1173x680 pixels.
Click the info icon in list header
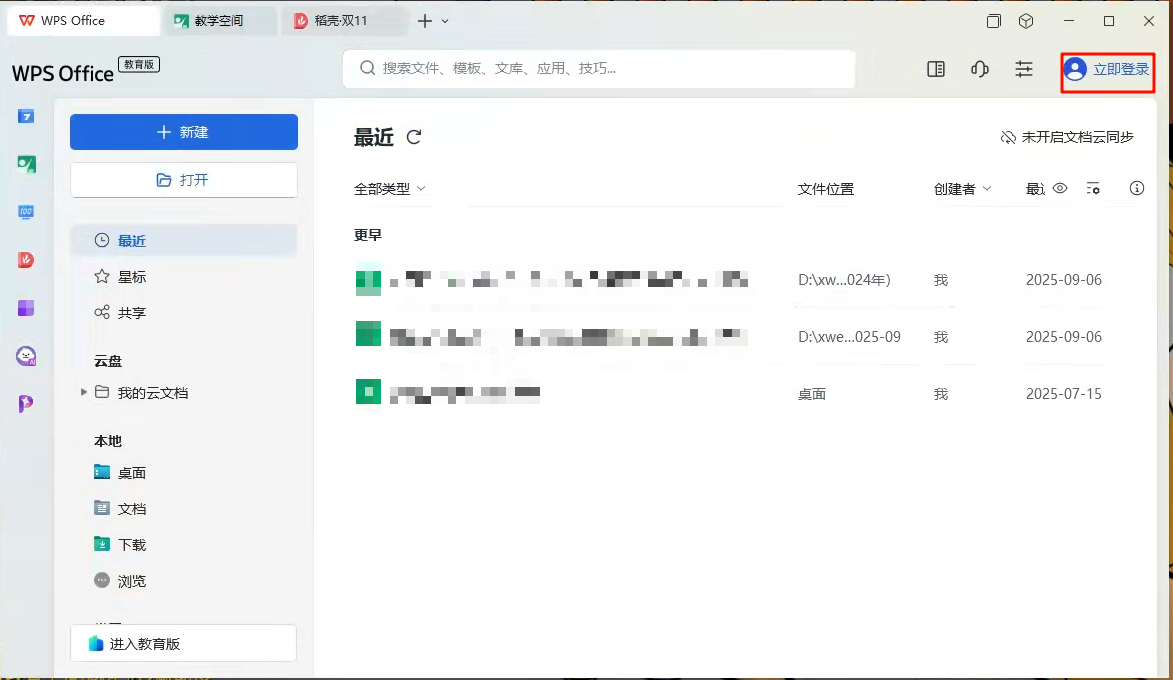(1136, 188)
